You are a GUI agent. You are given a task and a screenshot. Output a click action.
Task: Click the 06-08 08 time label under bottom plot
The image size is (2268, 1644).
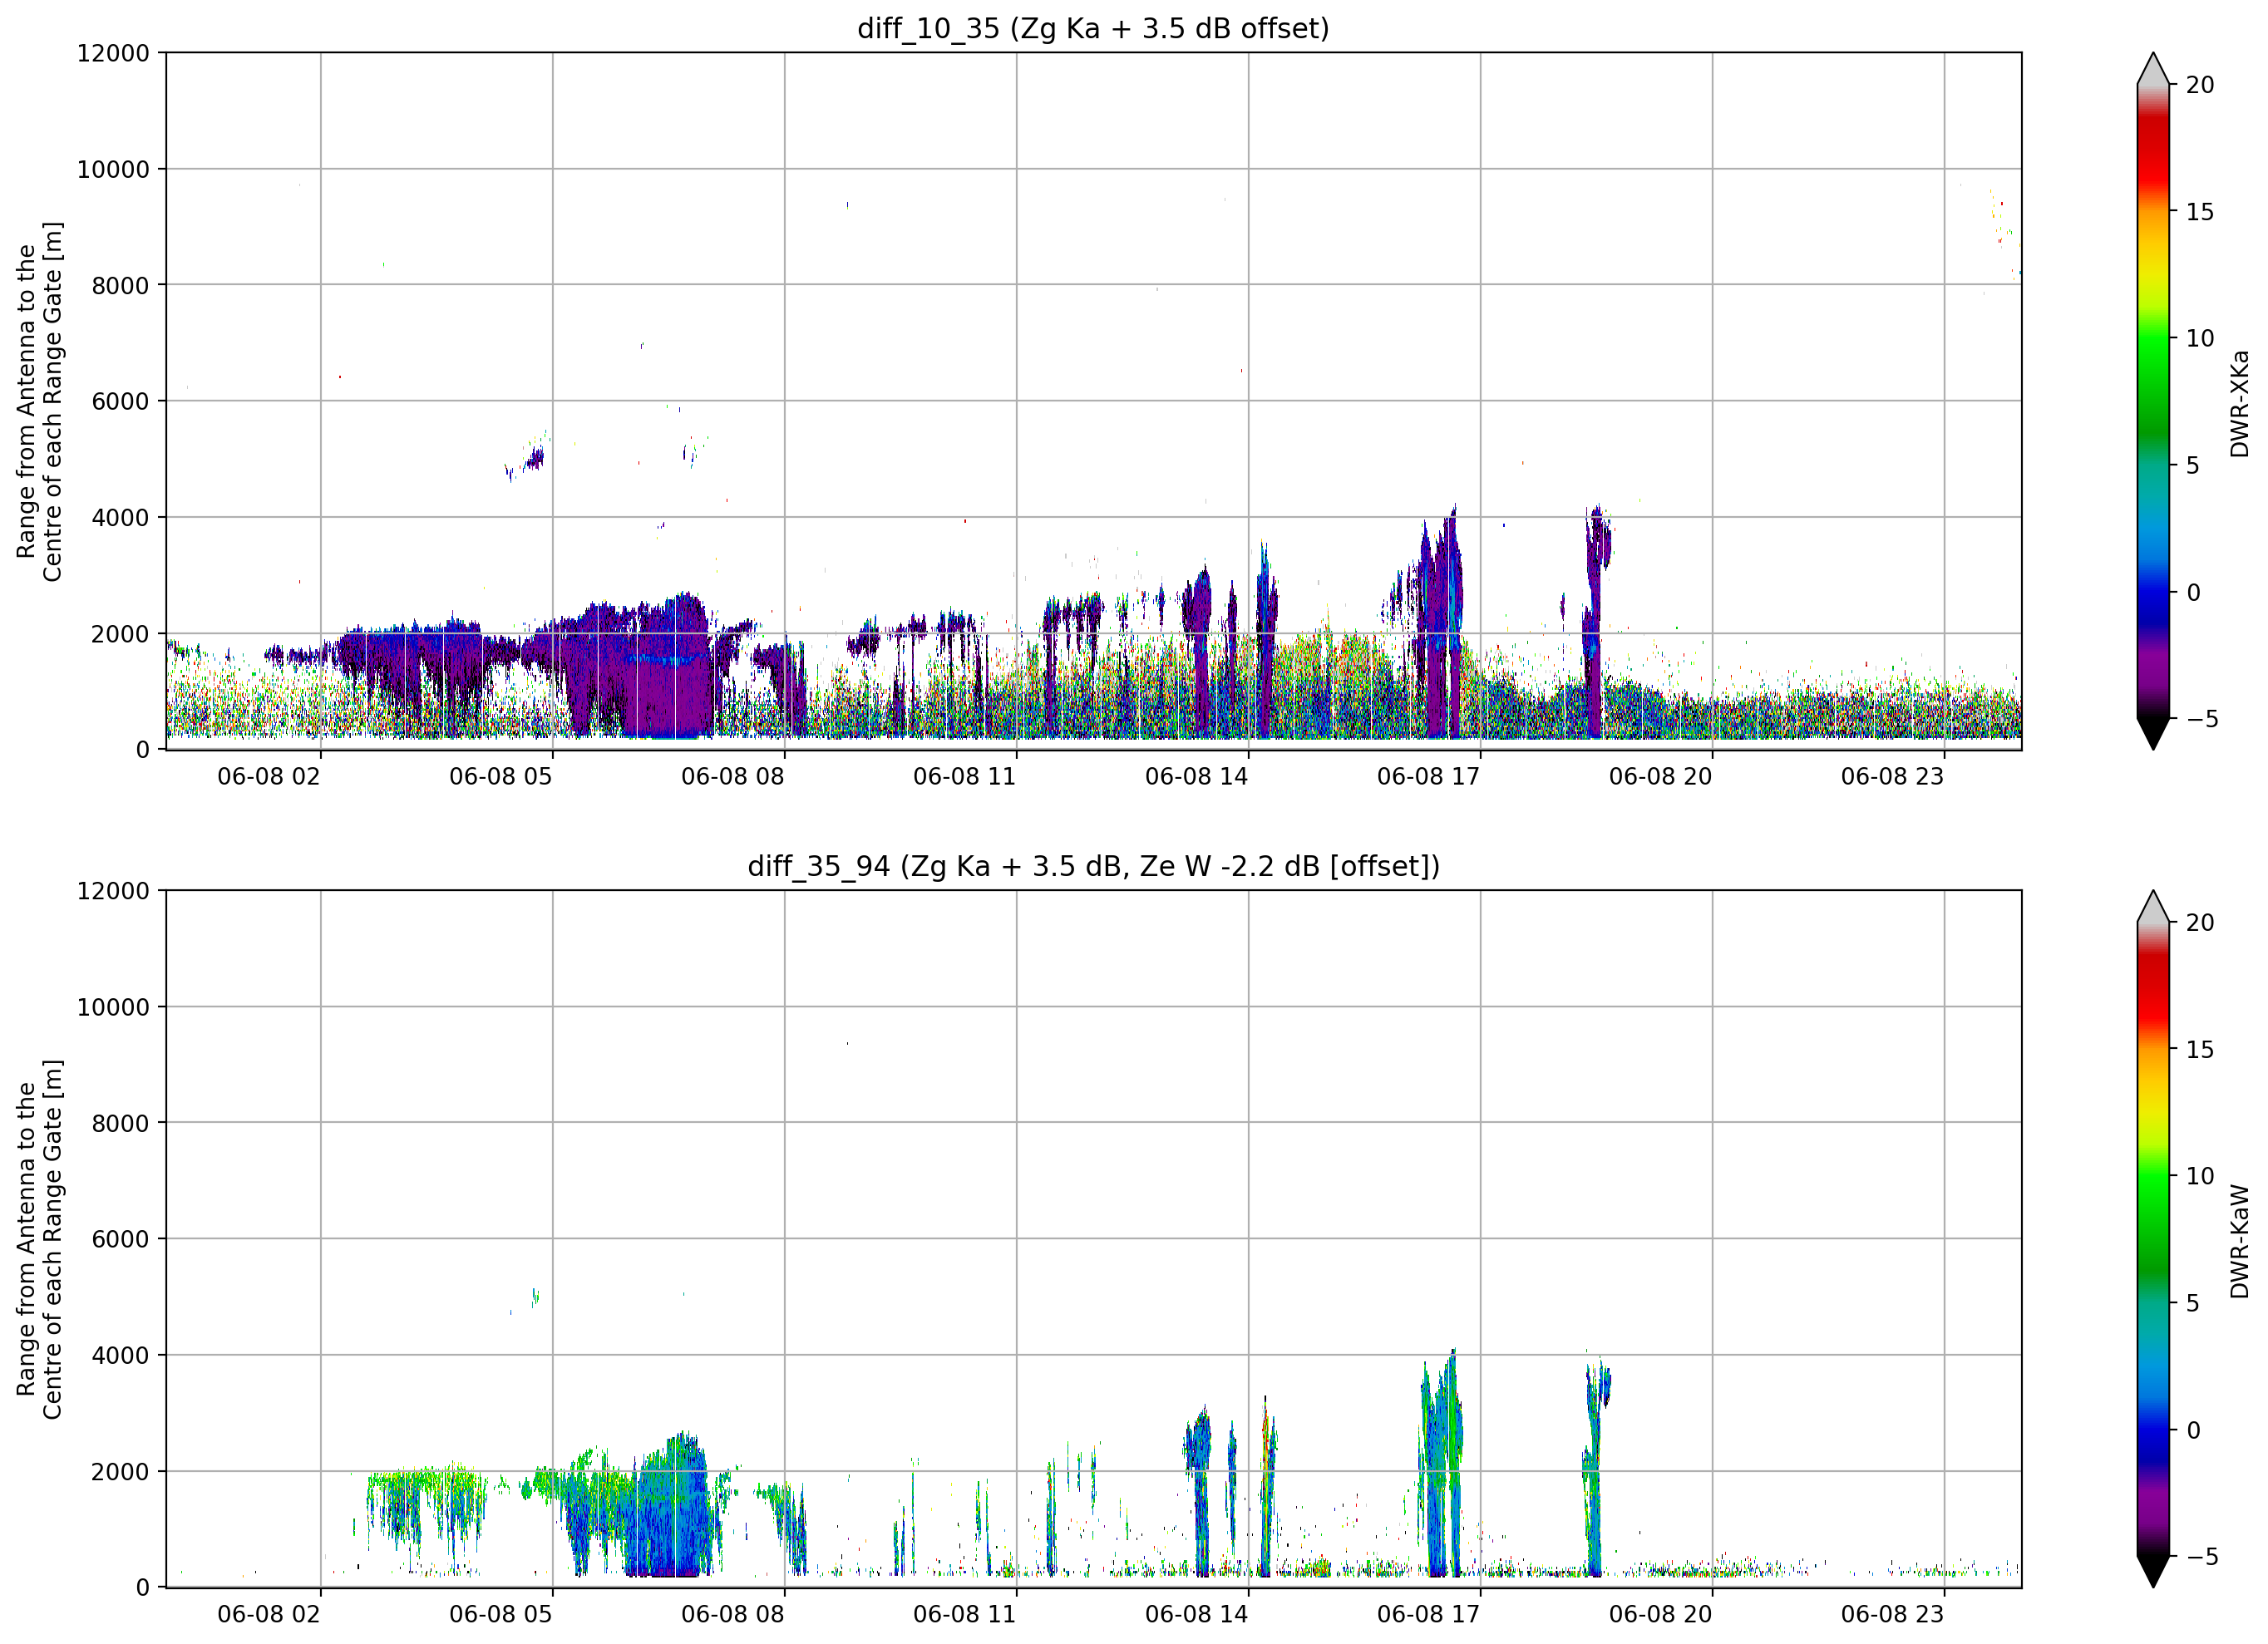733,1614
